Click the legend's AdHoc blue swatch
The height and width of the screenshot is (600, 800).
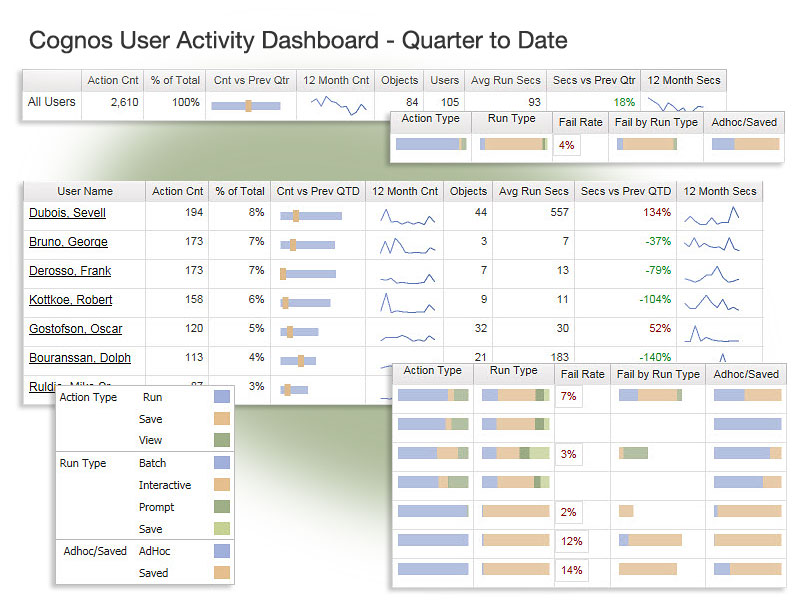[222, 551]
